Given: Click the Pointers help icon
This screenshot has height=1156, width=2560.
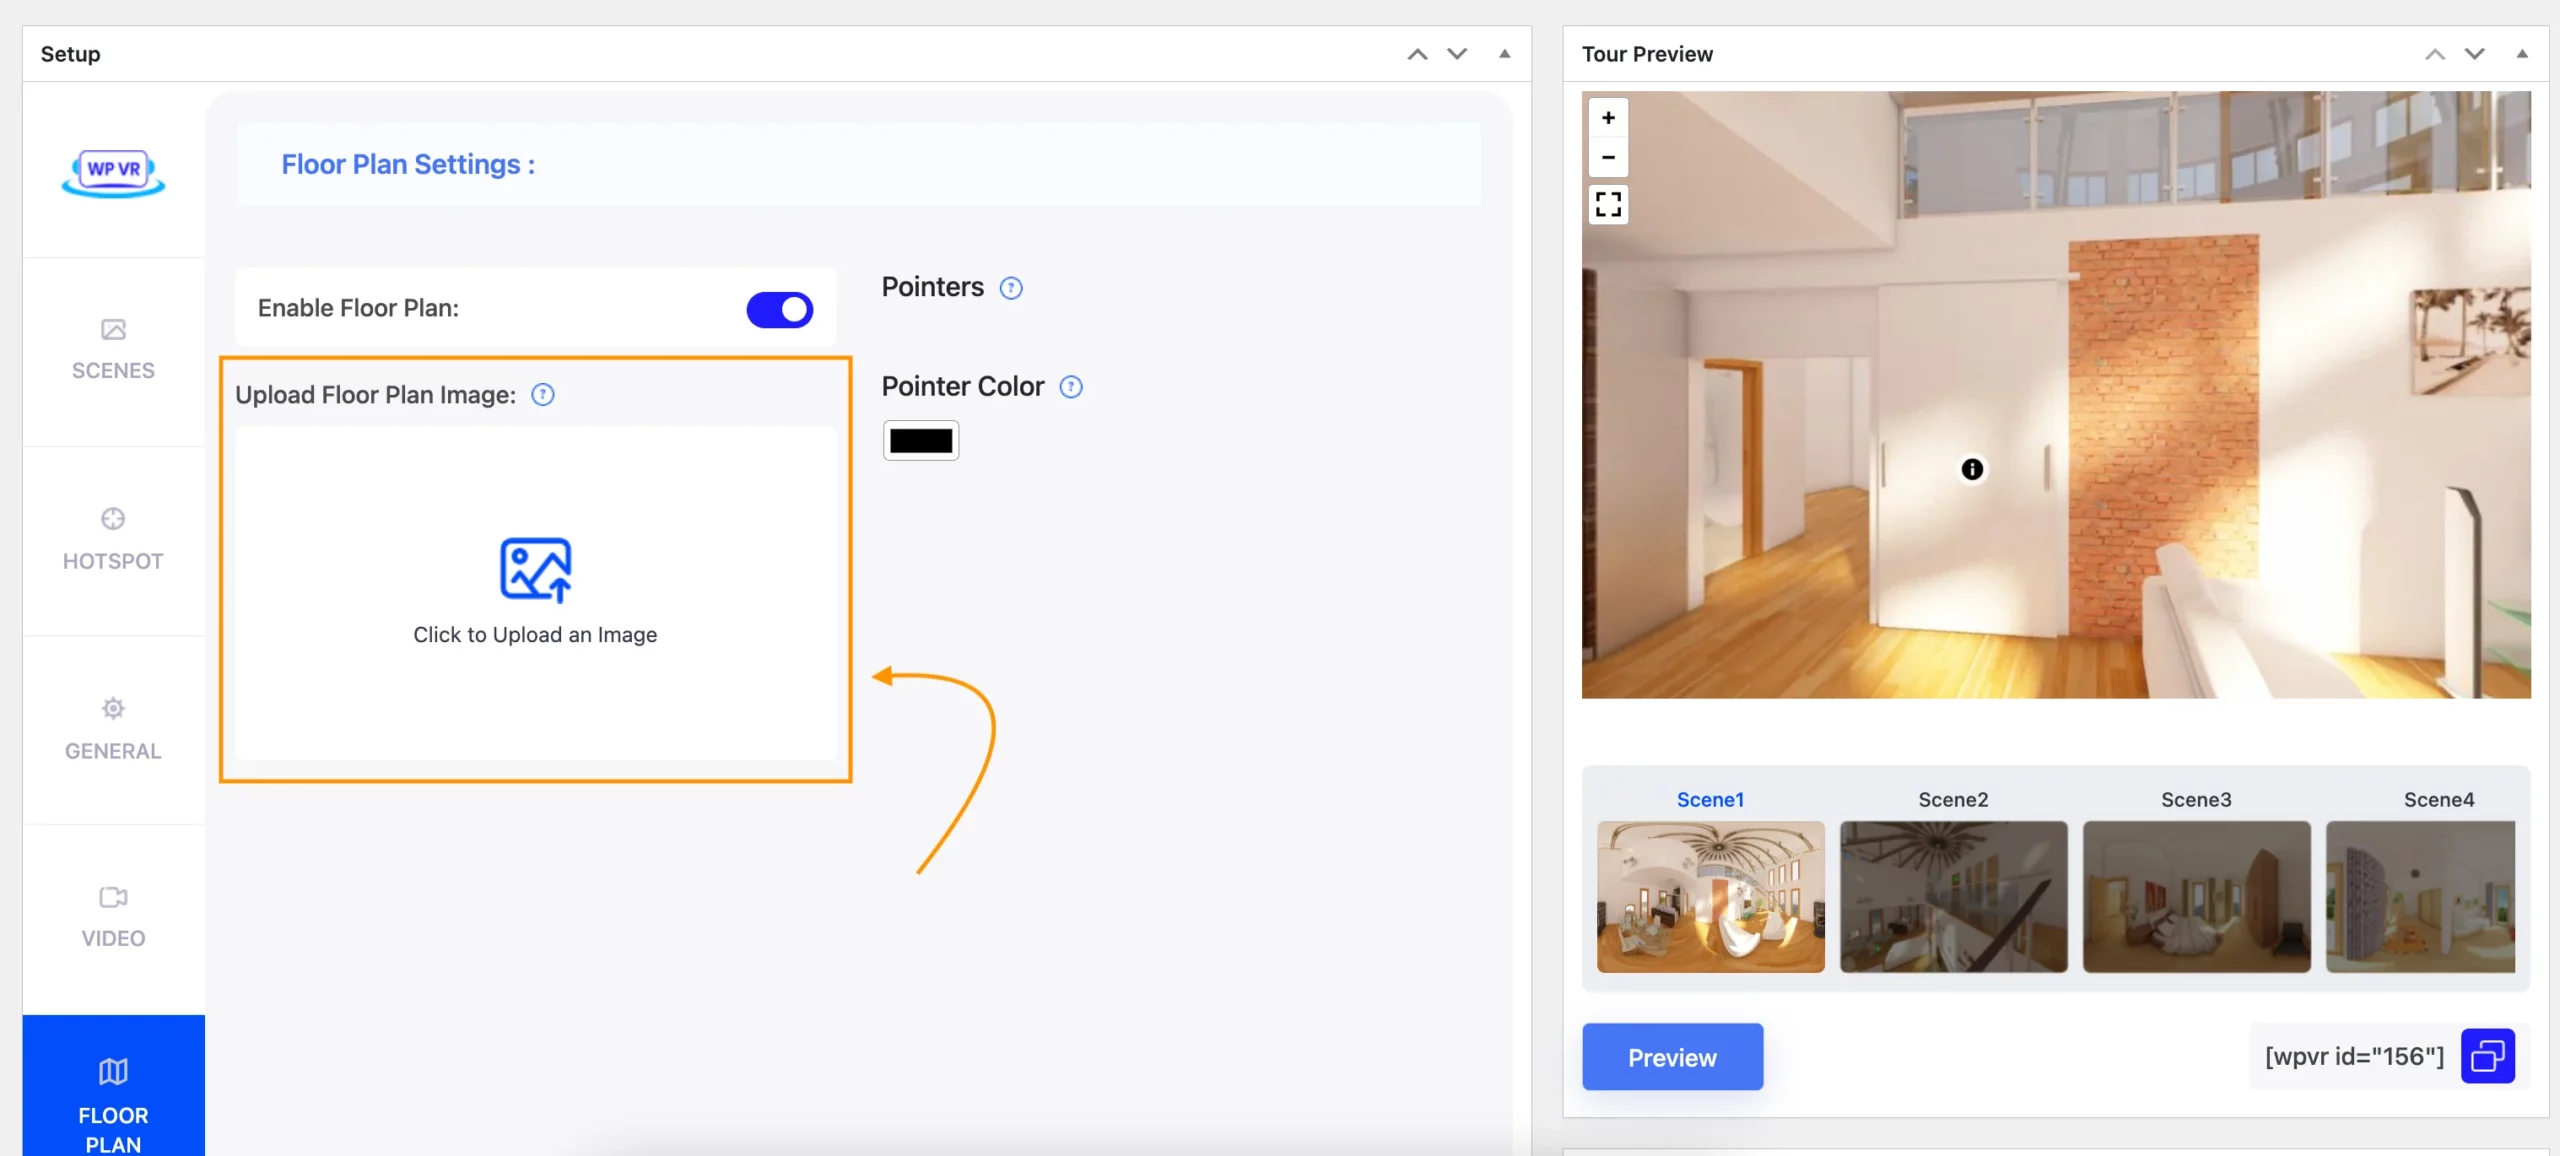Looking at the screenshot, I should pos(1011,288).
